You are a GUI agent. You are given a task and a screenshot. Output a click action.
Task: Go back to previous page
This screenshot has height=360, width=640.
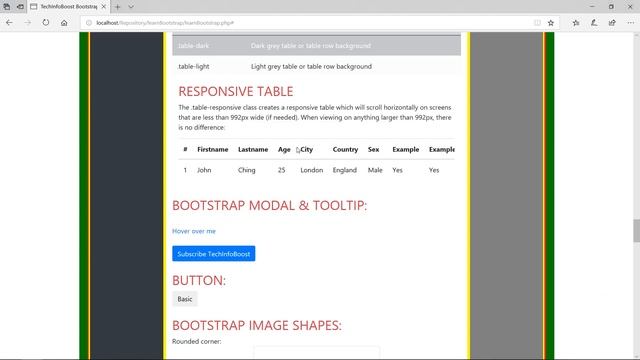coord(9,23)
